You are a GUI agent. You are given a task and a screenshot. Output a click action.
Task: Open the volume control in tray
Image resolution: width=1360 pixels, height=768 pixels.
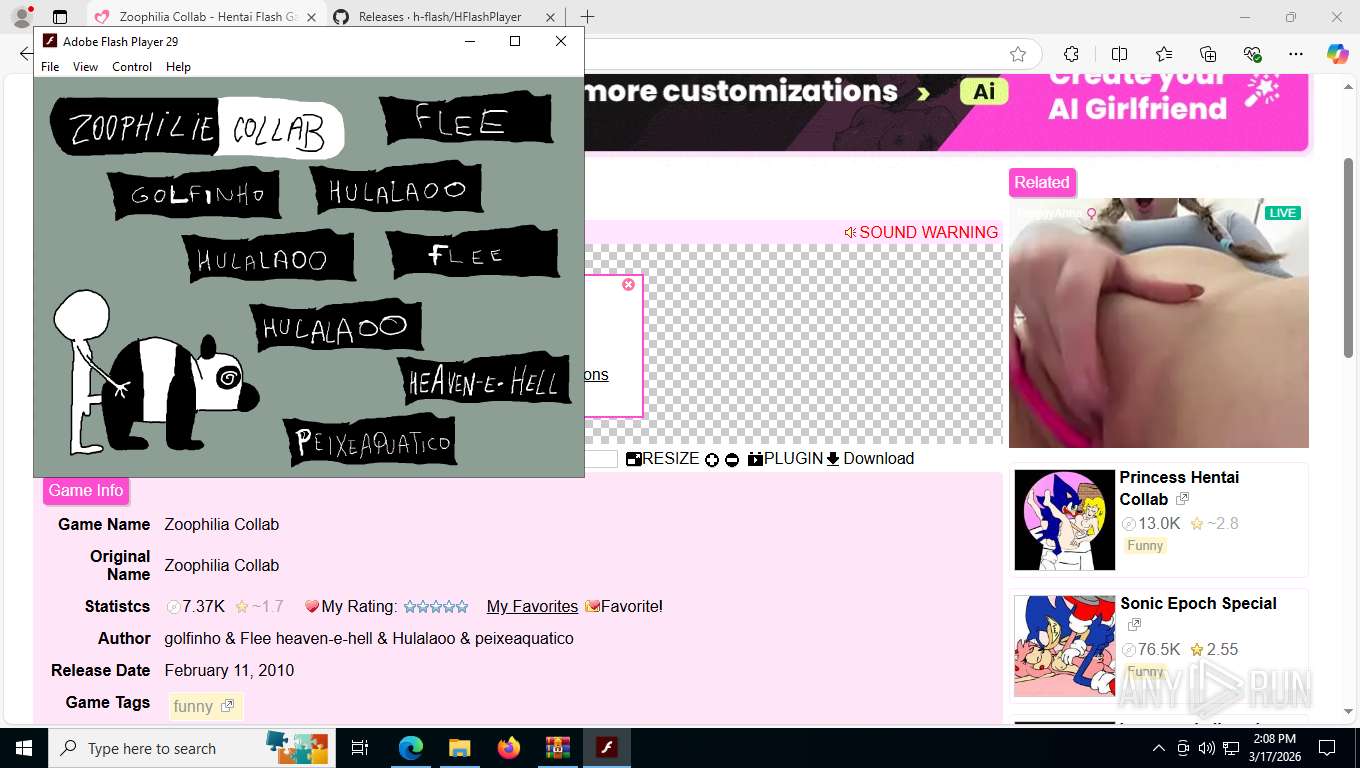point(1206,748)
